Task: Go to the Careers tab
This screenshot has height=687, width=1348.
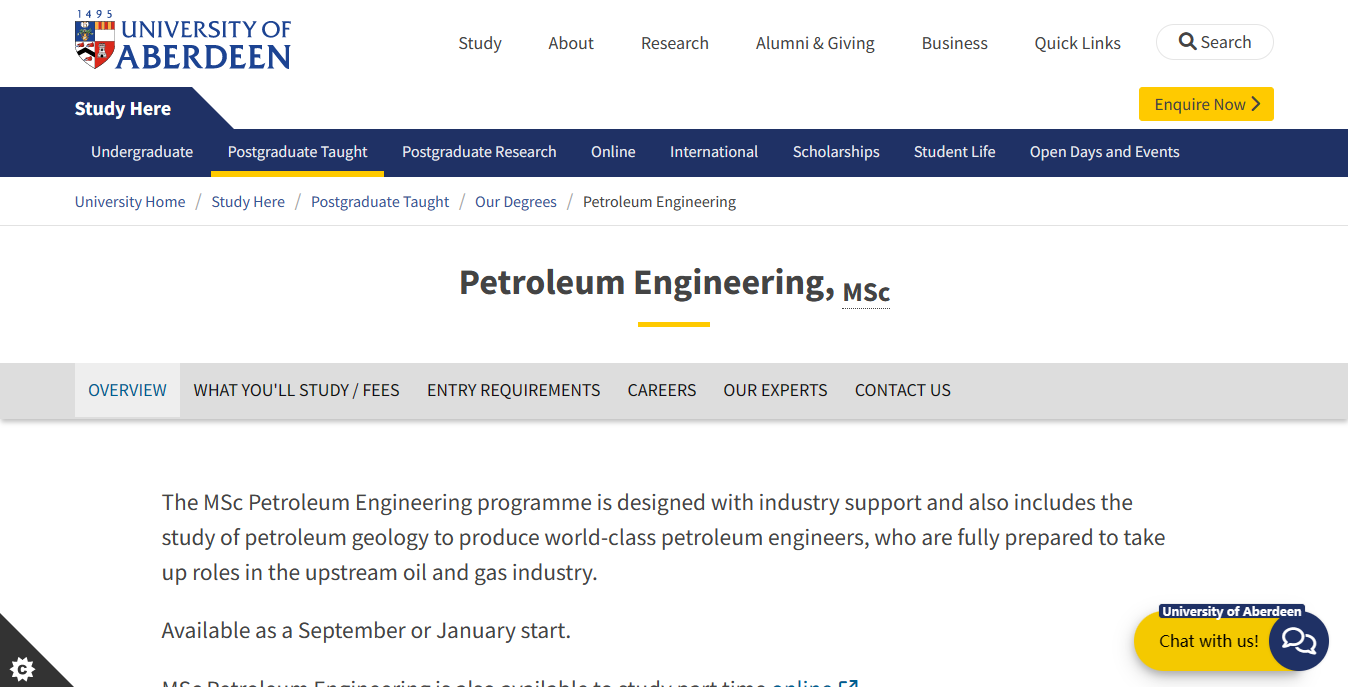Action: (x=661, y=390)
